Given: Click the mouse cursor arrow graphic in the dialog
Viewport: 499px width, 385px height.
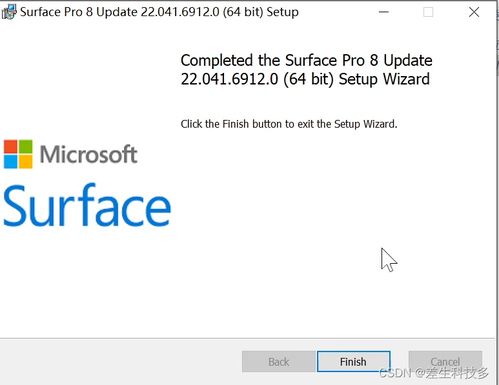Looking at the screenshot, I should click(x=389, y=260).
